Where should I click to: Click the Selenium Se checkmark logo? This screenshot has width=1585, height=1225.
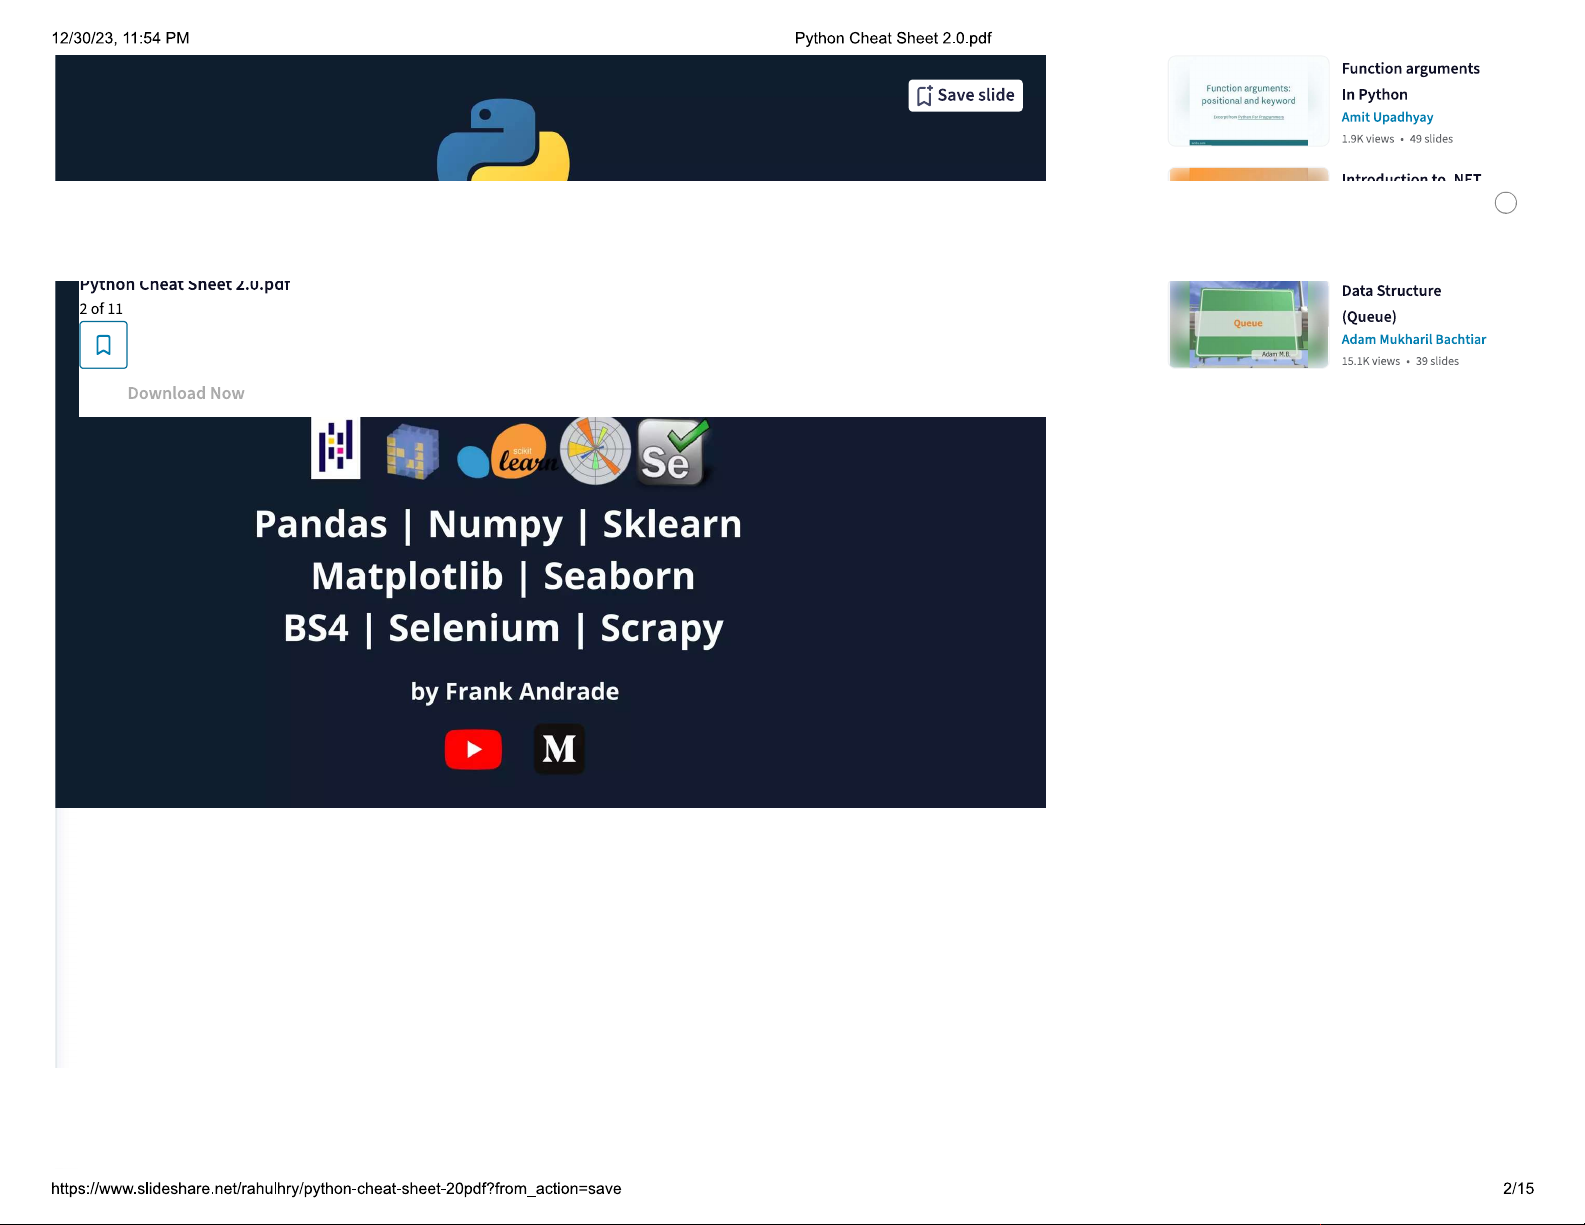673,453
